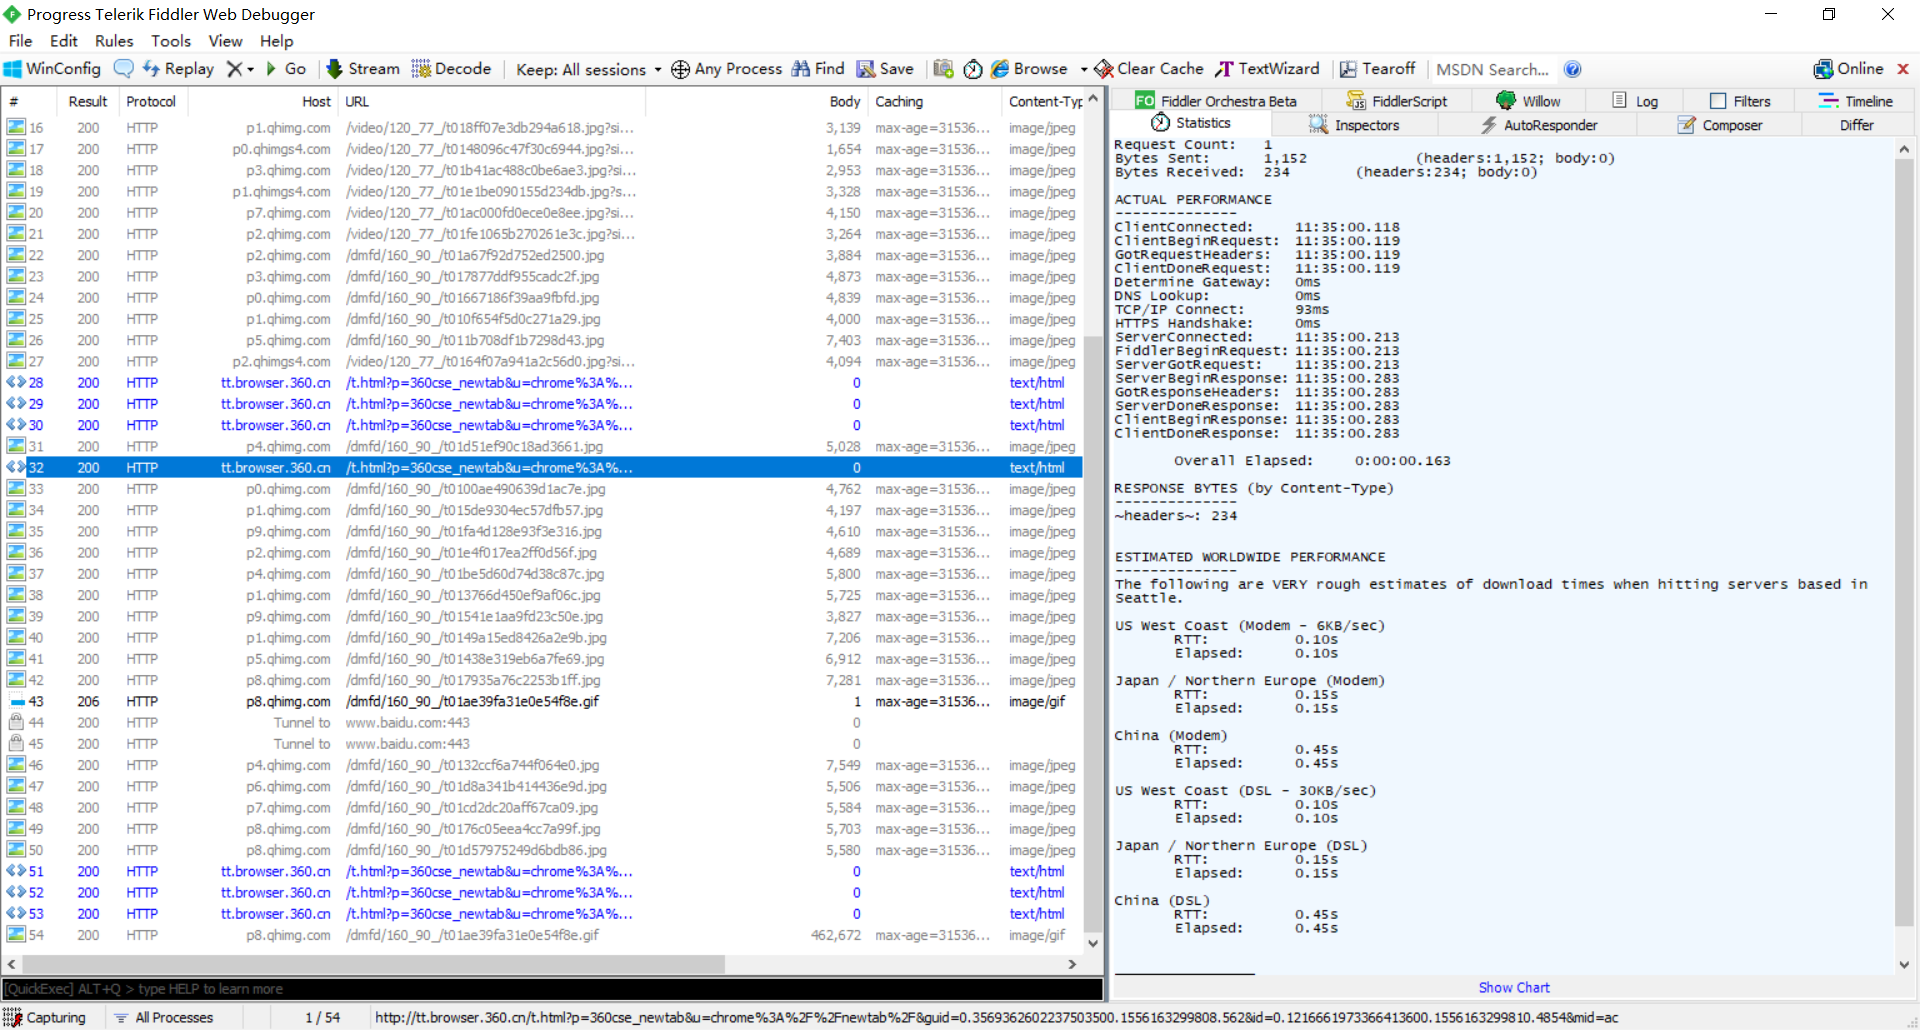Open the Edit menu
Viewport: 1920px width, 1030px height.
click(64, 41)
